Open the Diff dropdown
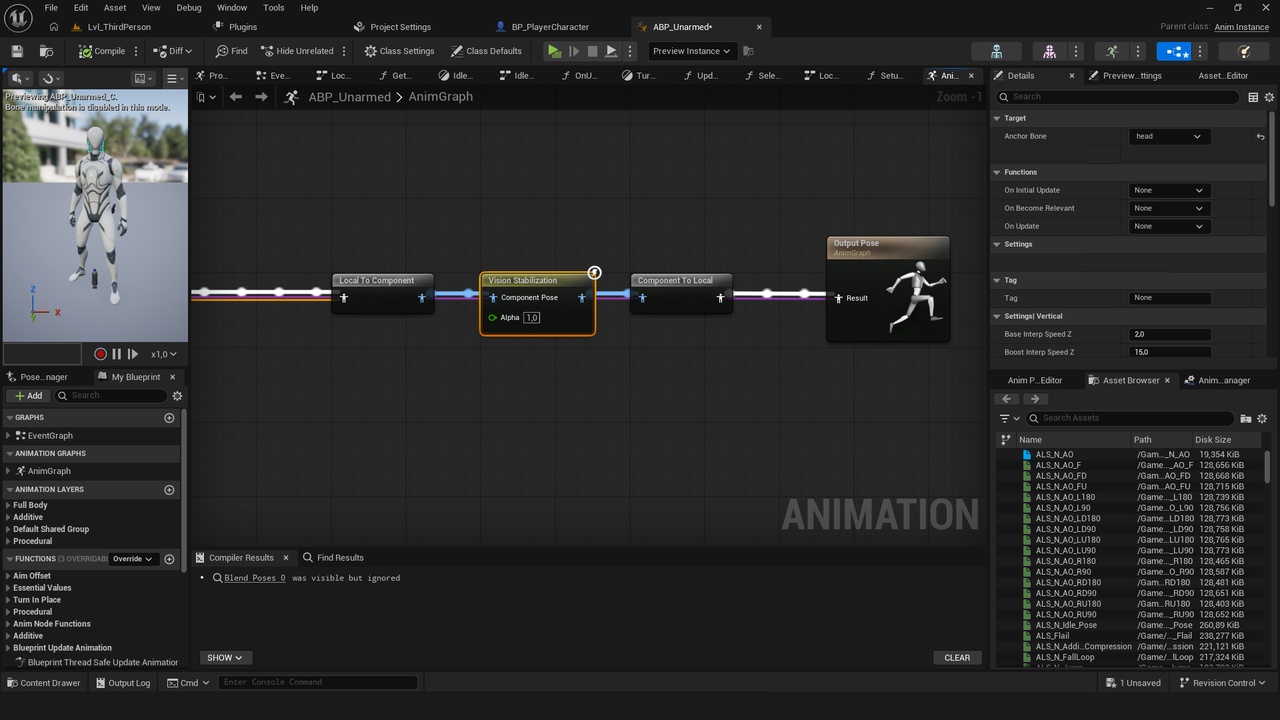This screenshot has height=720, width=1280. [173, 51]
